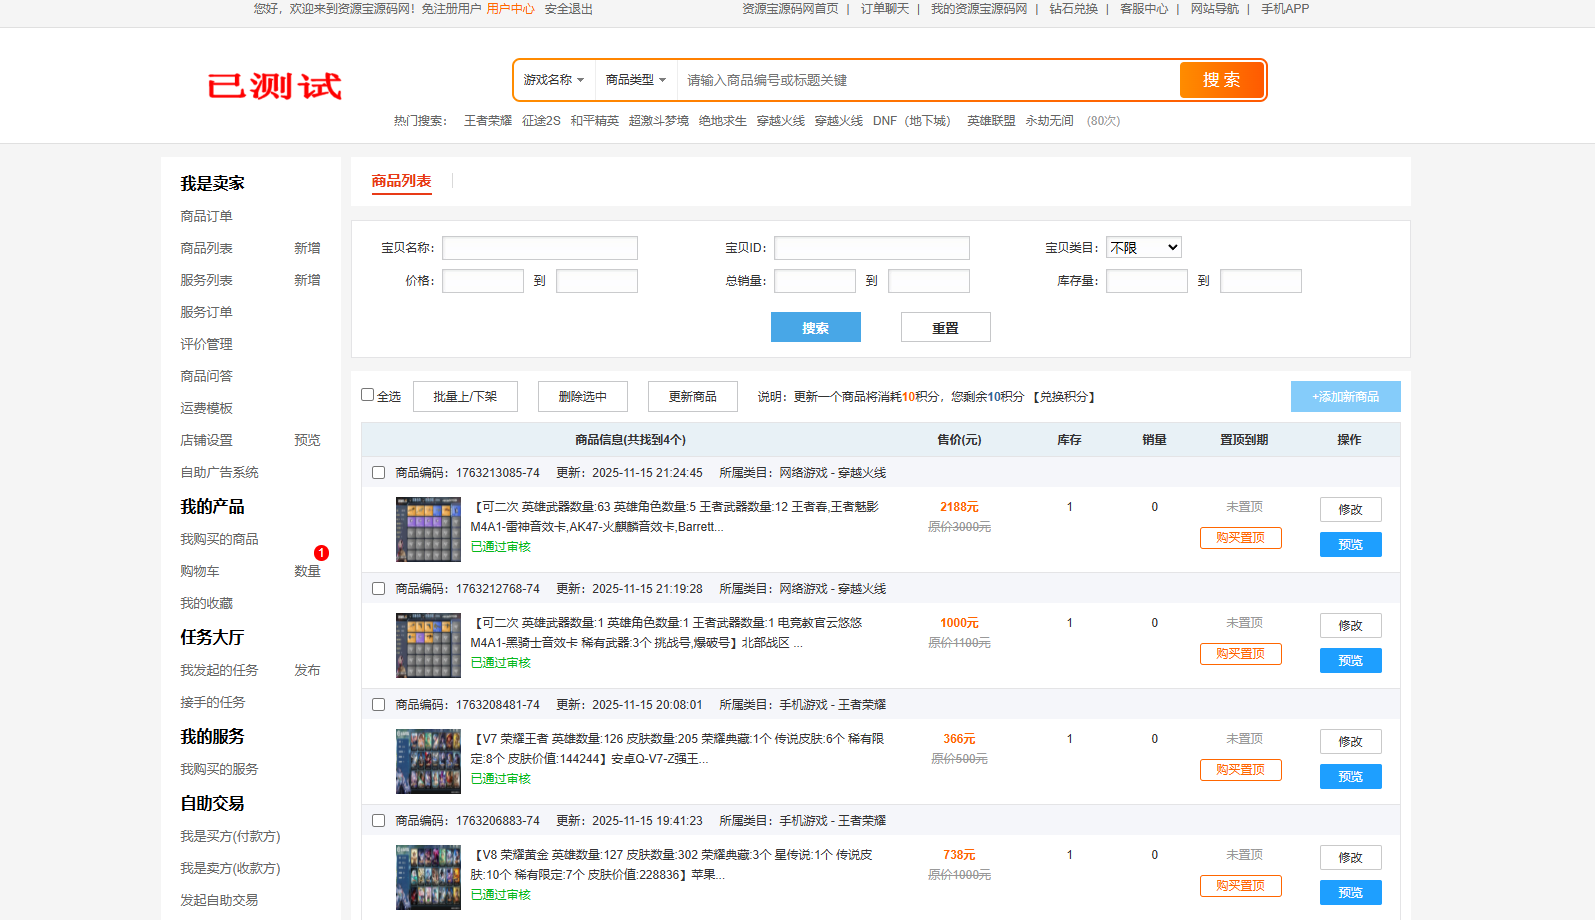Open thumbnail of the 738元 product
Screen dimensions: 1595x920
(x=428, y=877)
